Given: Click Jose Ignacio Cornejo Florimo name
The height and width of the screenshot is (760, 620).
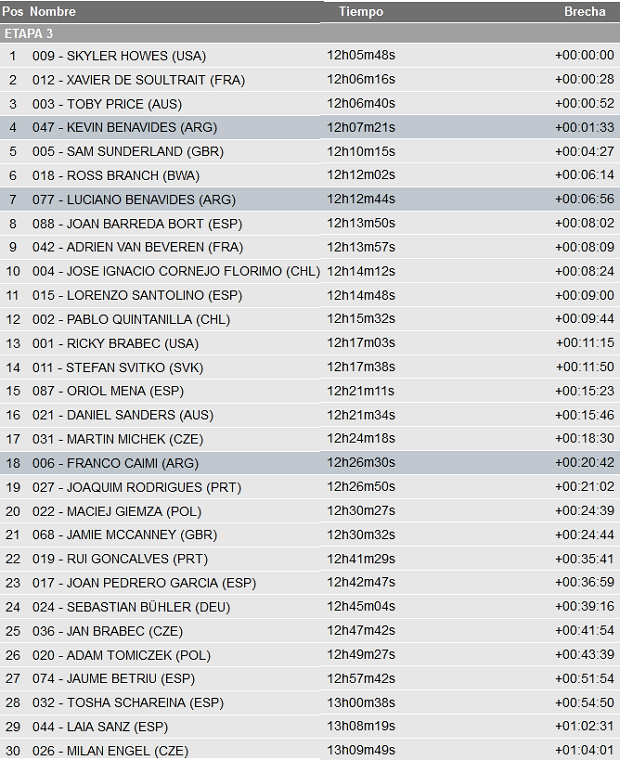Looking at the screenshot, I should (176, 272).
